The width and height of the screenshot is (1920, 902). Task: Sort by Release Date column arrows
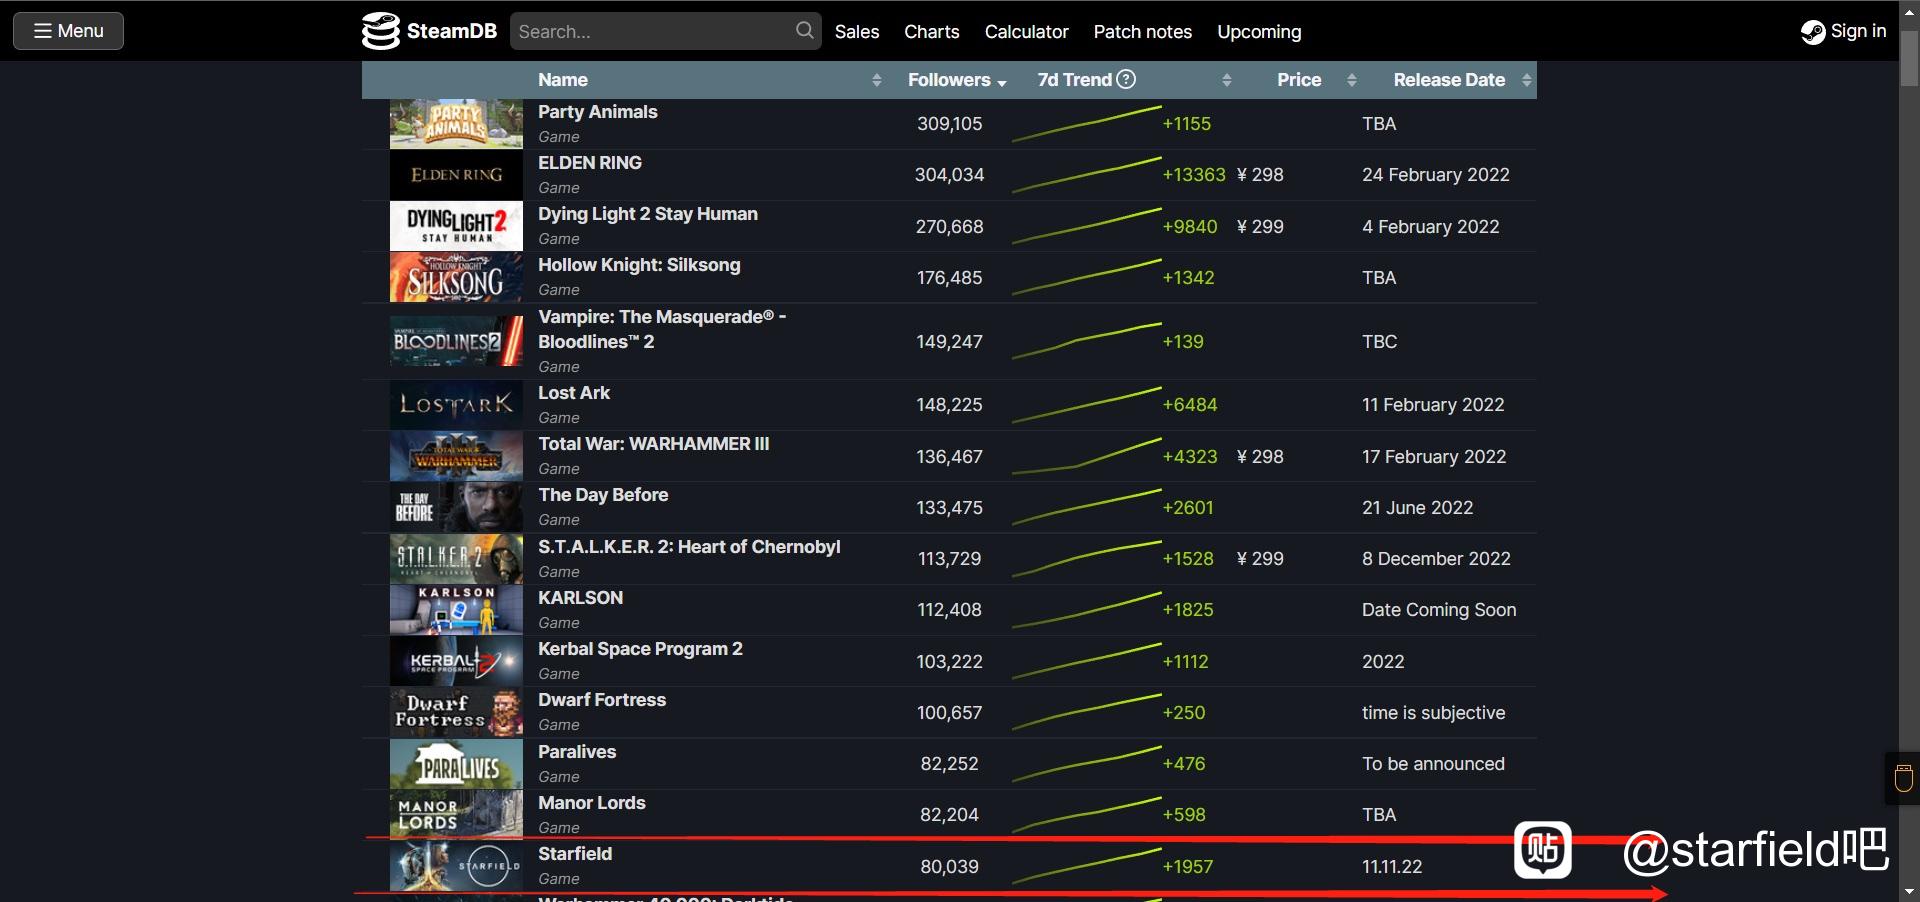(1526, 80)
